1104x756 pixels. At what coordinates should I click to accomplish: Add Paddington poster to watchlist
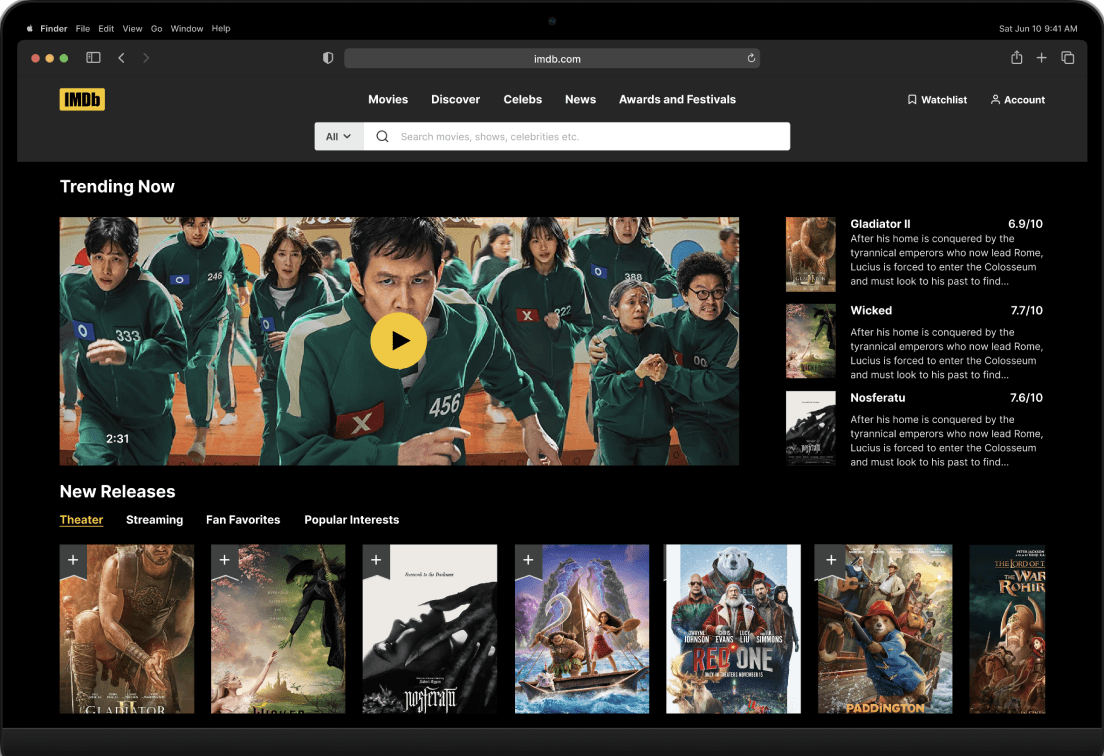tap(831, 561)
